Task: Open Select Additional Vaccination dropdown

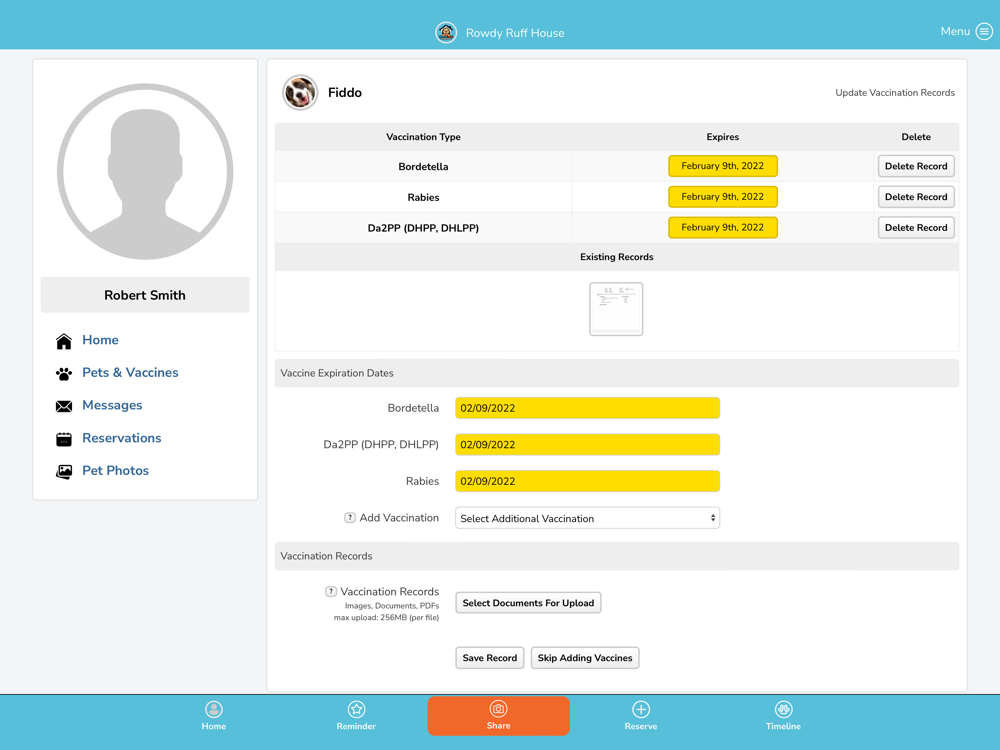Action: (587, 518)
